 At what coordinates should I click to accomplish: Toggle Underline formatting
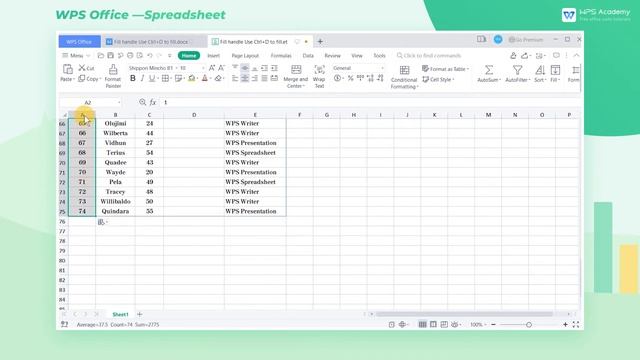(x=152, y=78)
